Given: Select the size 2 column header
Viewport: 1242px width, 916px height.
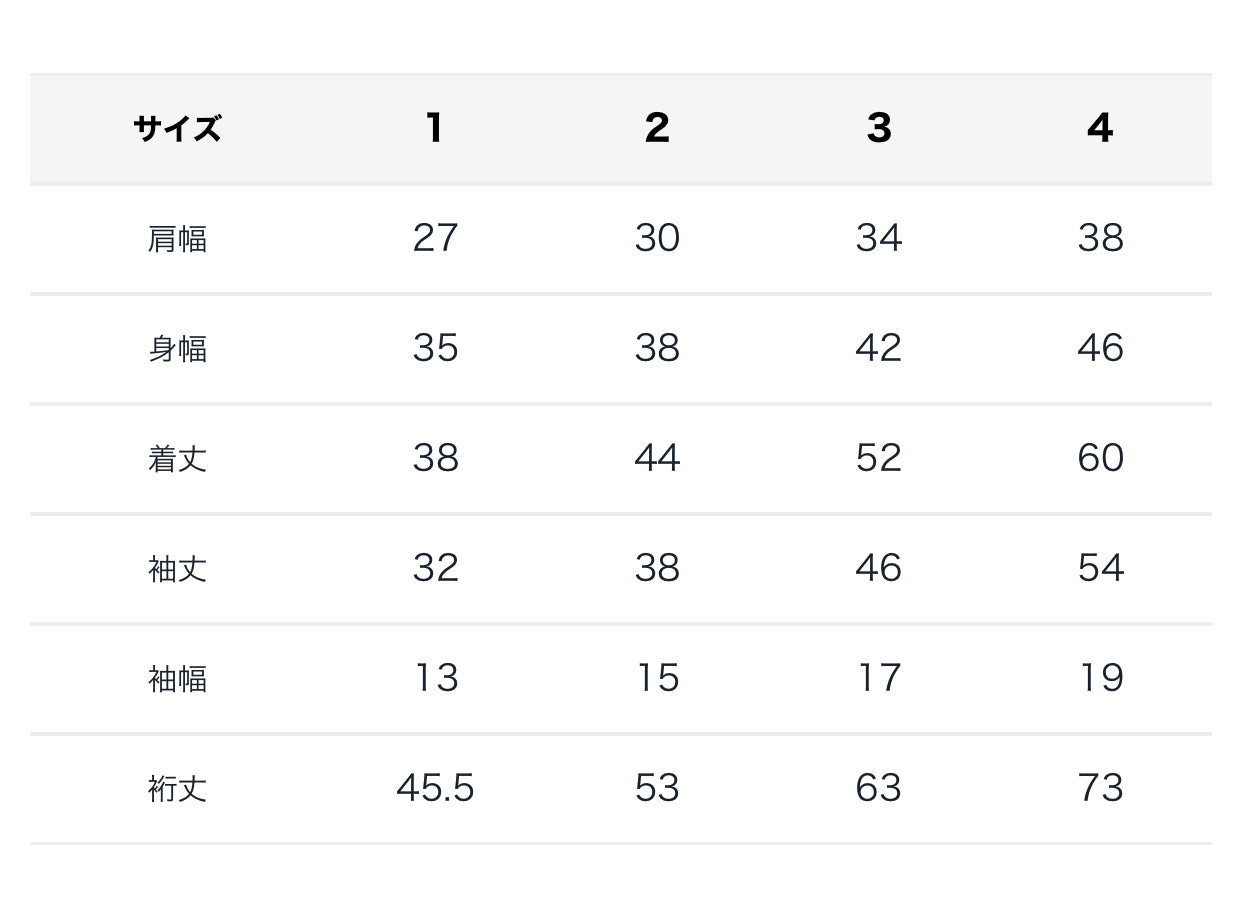Looking at the screenshot, I should [657, 128].
